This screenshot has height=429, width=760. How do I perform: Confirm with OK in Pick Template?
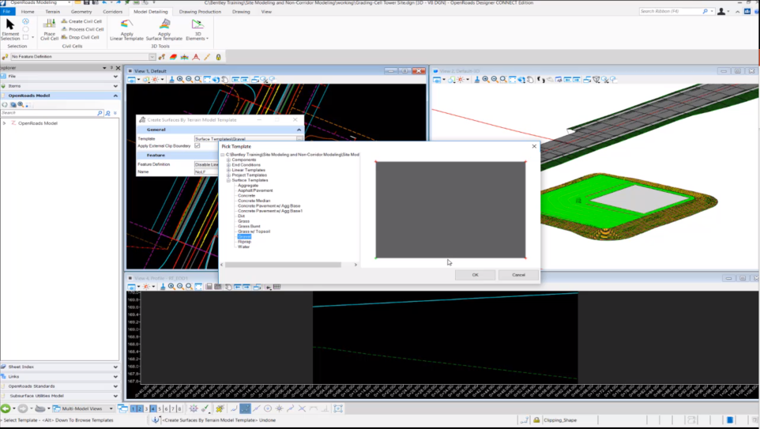[x=475, y=275]
